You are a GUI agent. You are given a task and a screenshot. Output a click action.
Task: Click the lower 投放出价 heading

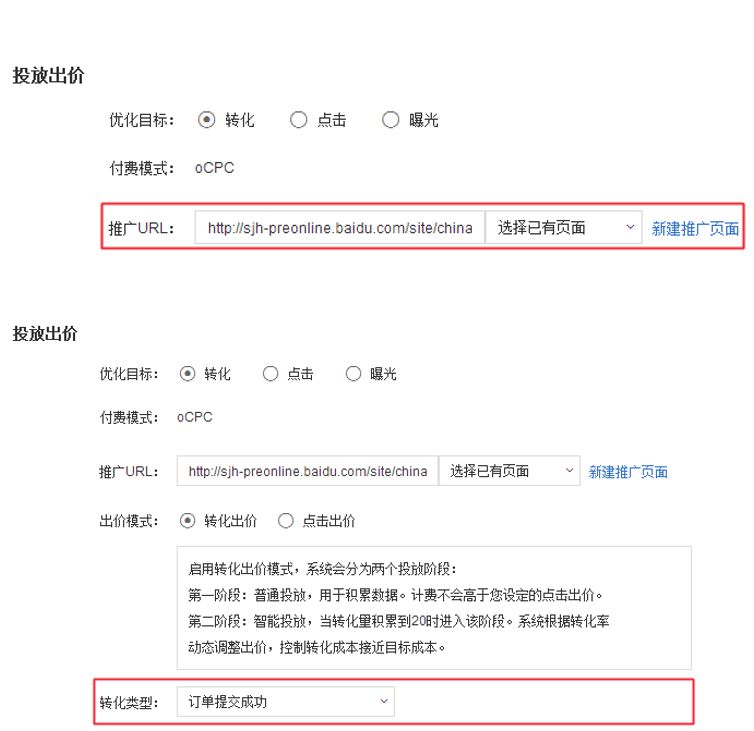click(45, 333)
